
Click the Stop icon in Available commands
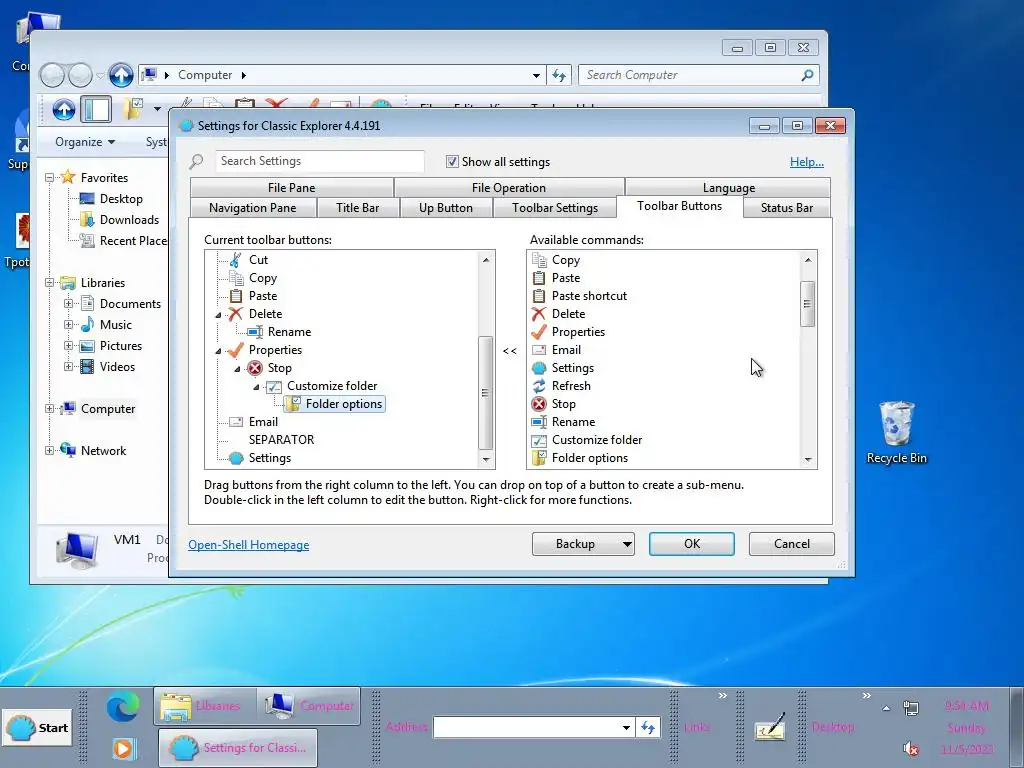539,404
